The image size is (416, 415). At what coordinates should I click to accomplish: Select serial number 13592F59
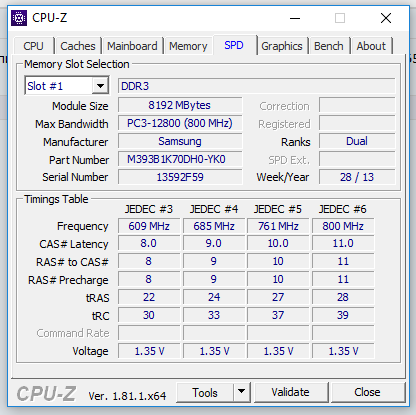180,177
